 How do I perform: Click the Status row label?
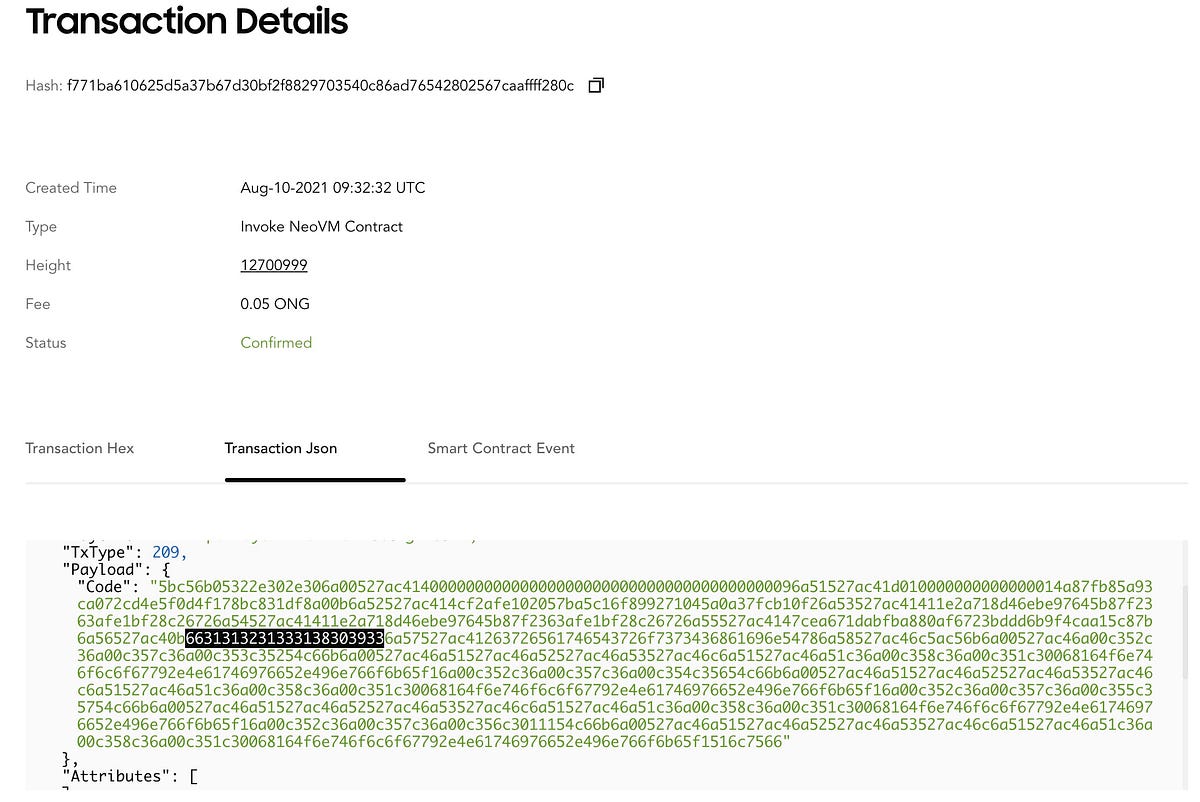[x=45, y=342]
